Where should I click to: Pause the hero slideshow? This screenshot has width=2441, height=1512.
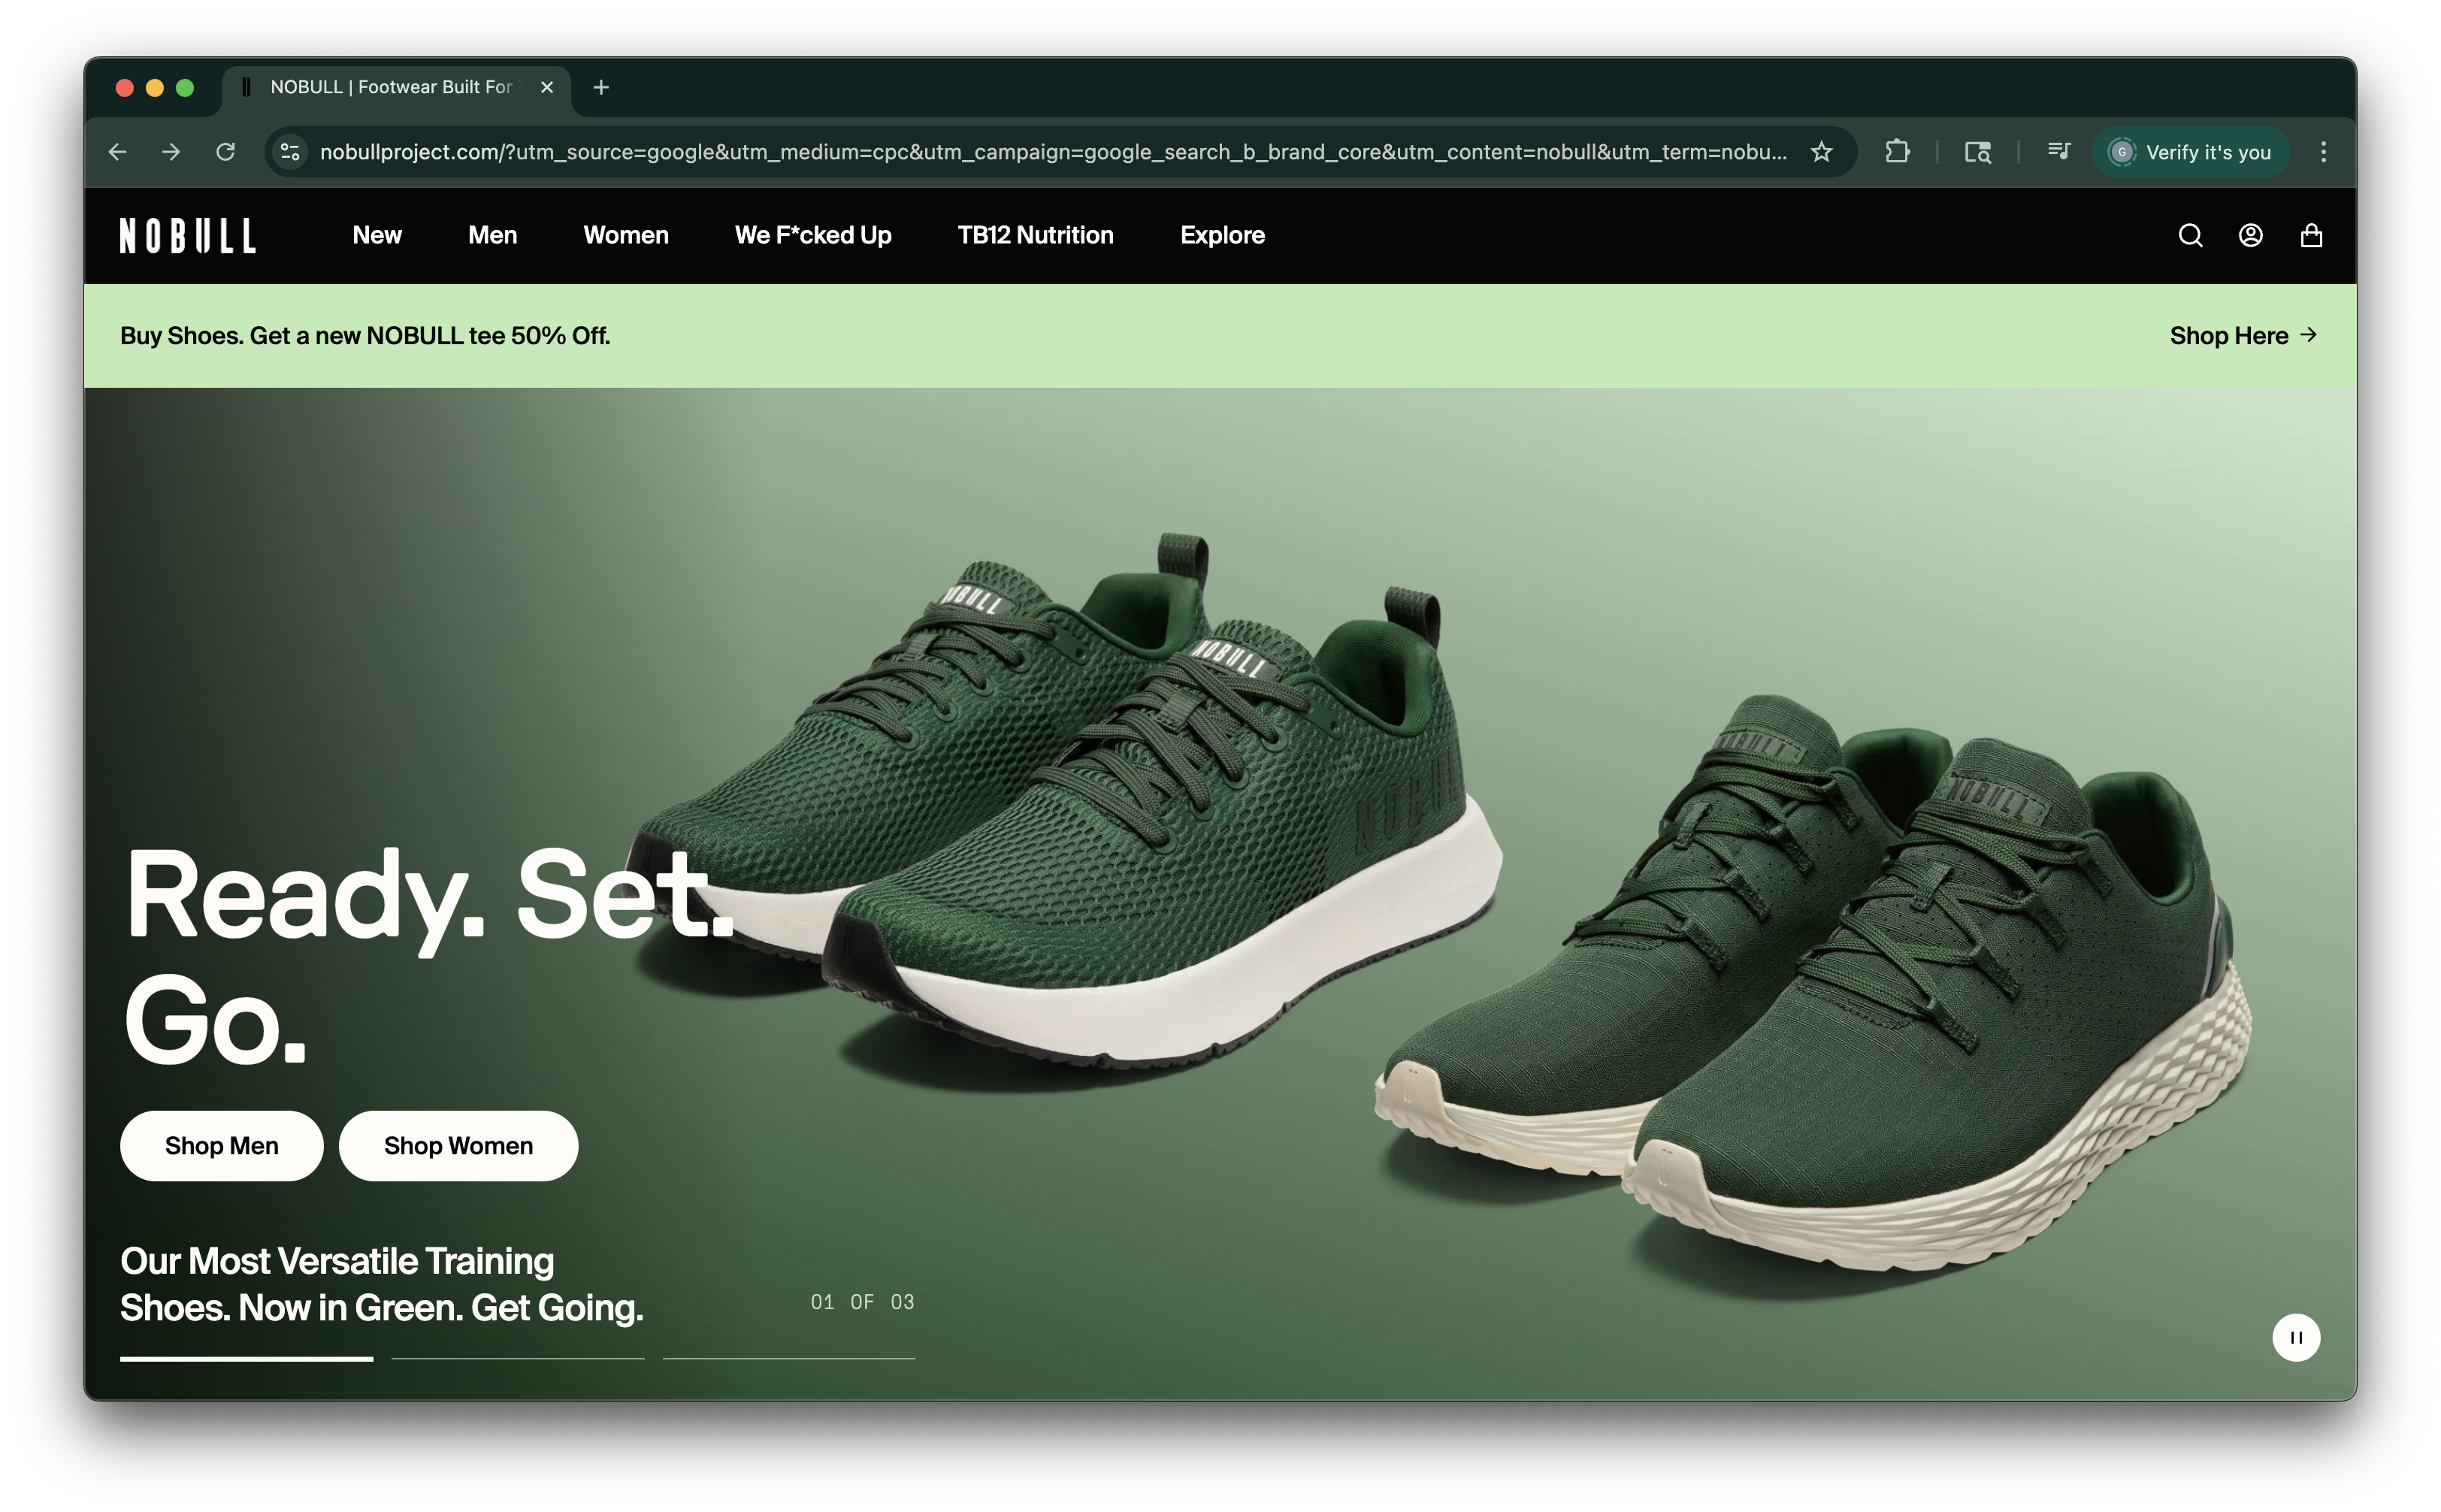click(x=2296, y=1337)
